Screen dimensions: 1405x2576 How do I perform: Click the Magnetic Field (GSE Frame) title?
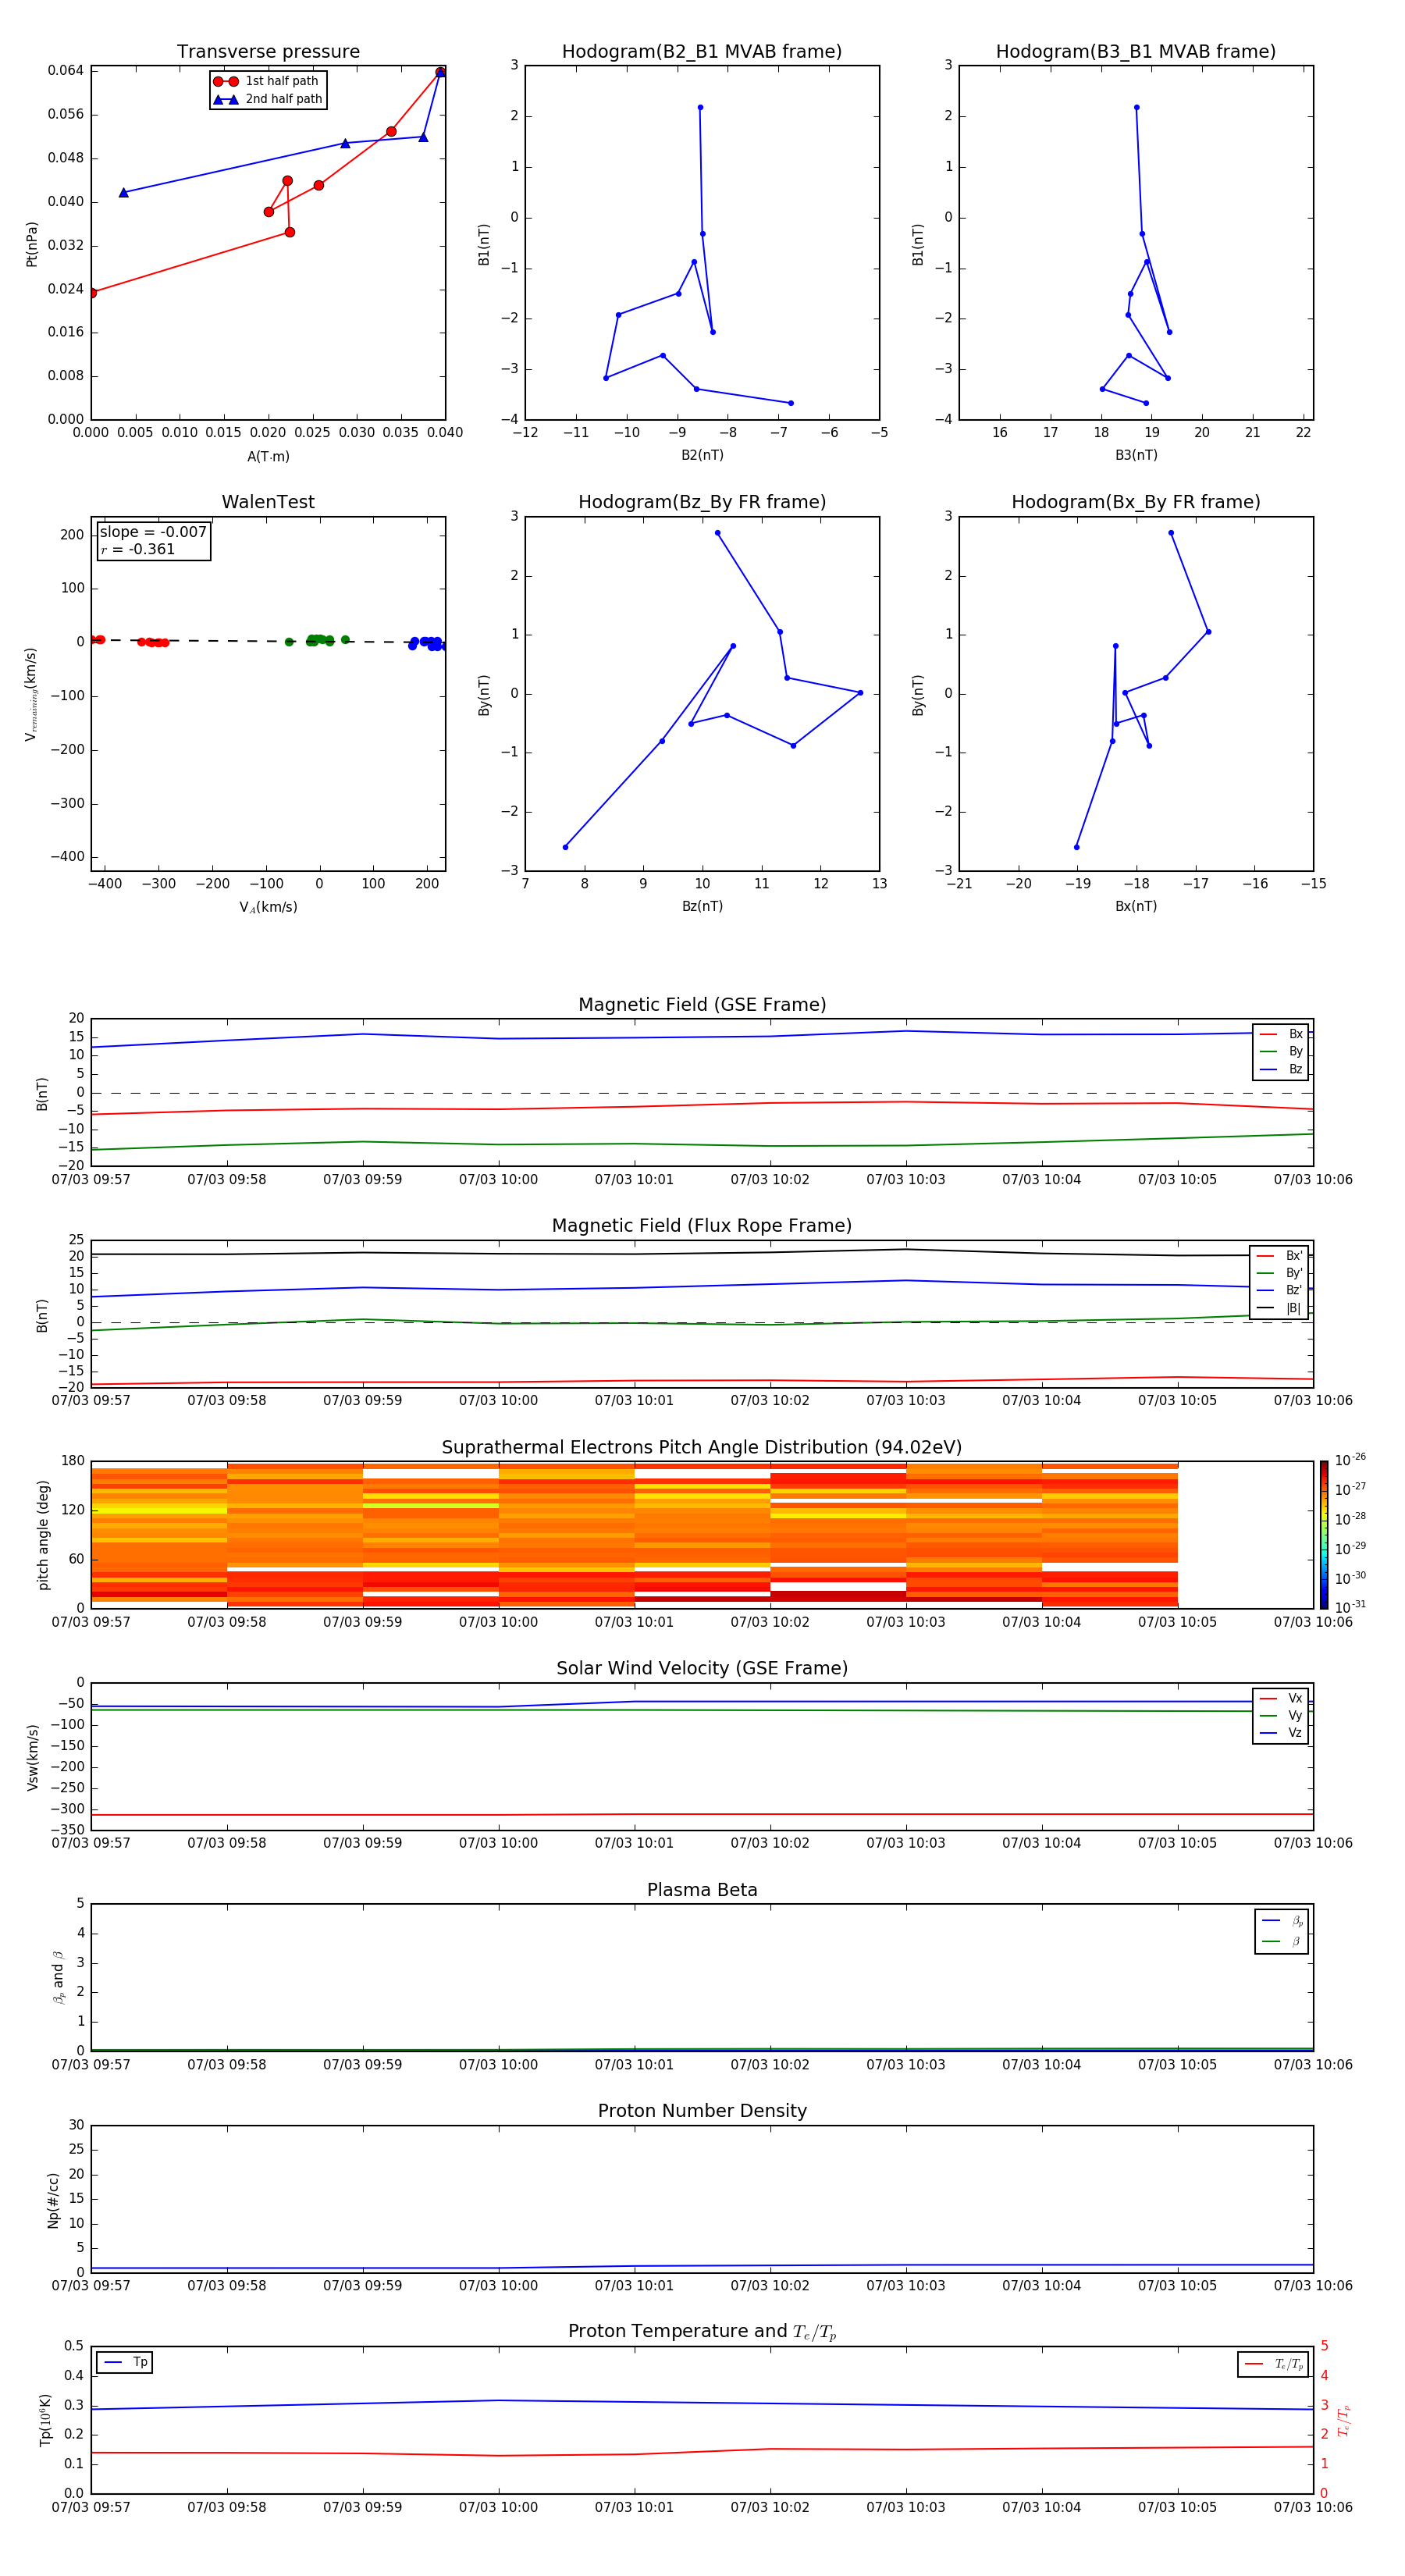(702, 1004)
